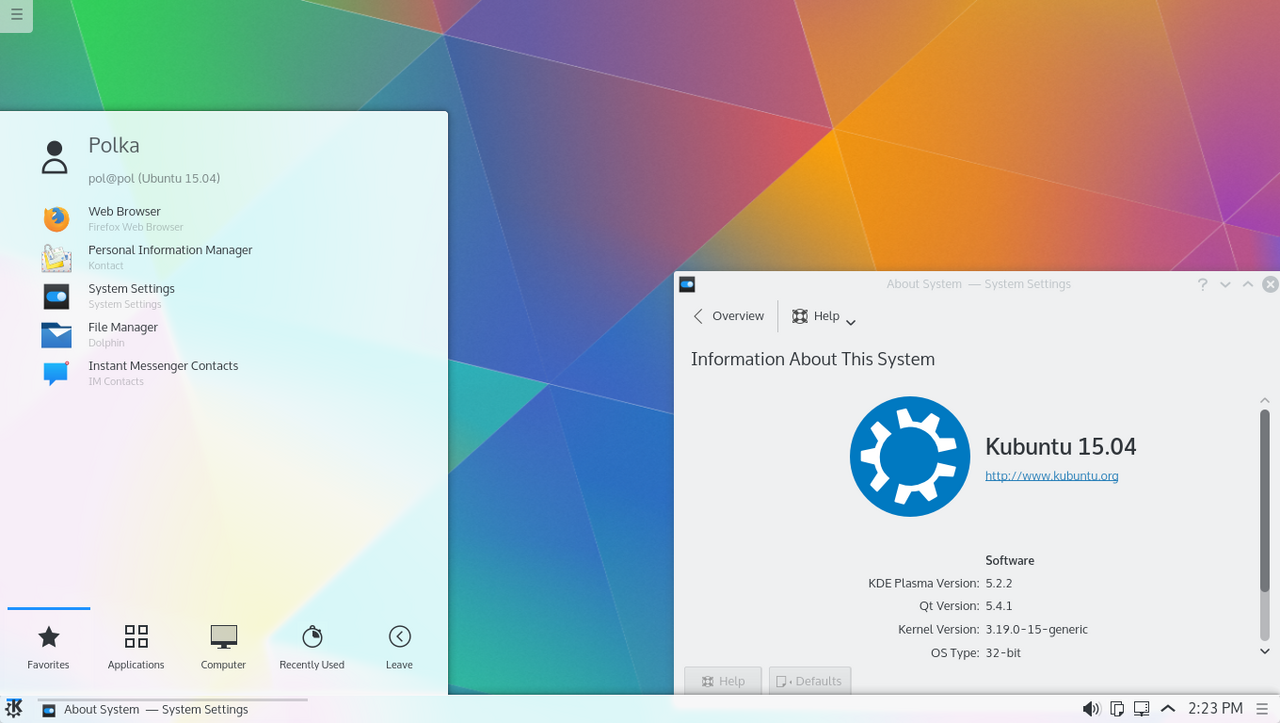Switch to the Applications tab

(136, 647)
